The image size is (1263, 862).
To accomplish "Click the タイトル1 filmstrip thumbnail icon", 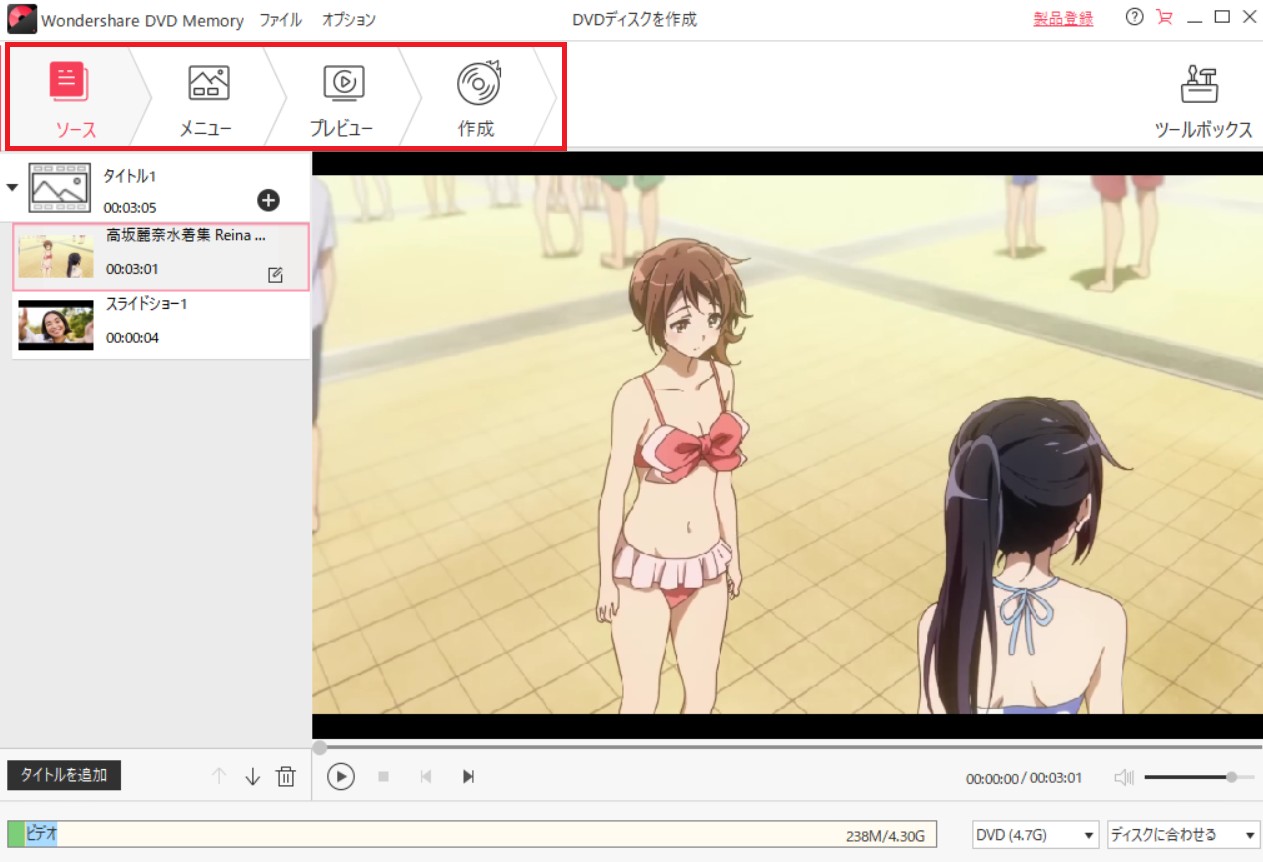I will [x=59, y=187].
